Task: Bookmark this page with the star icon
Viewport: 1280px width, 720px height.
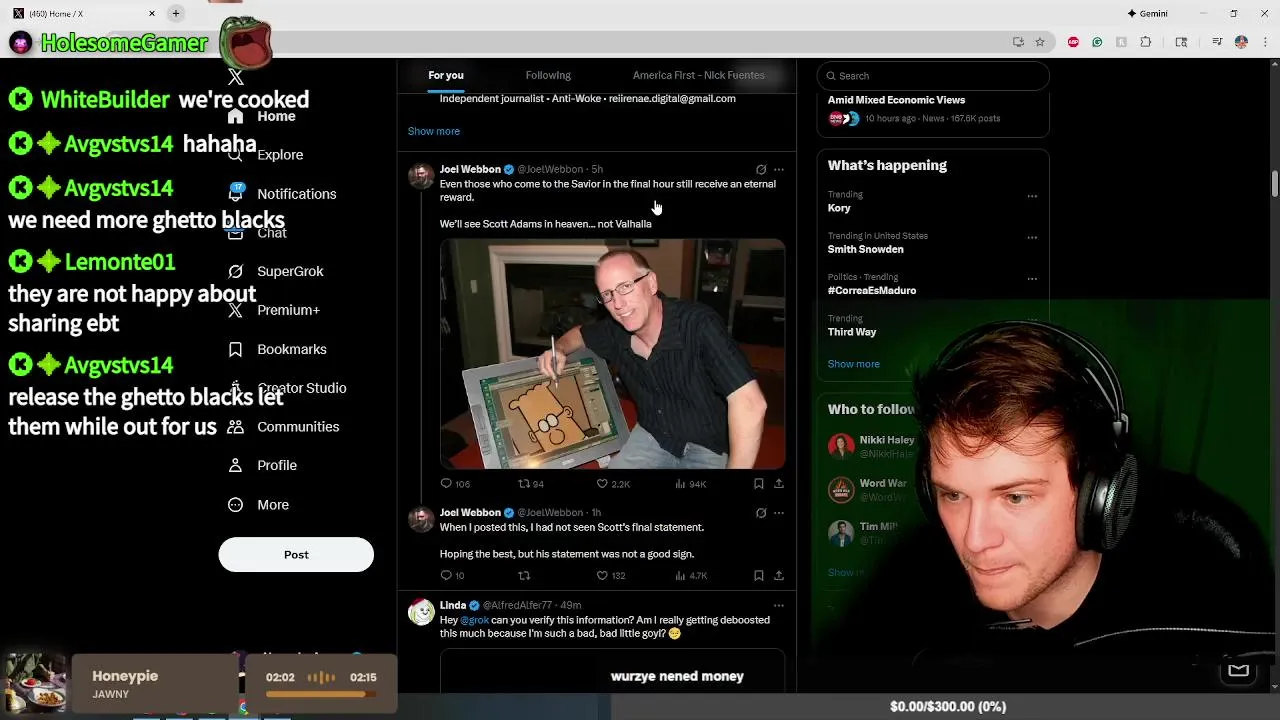Action: 1040,42
